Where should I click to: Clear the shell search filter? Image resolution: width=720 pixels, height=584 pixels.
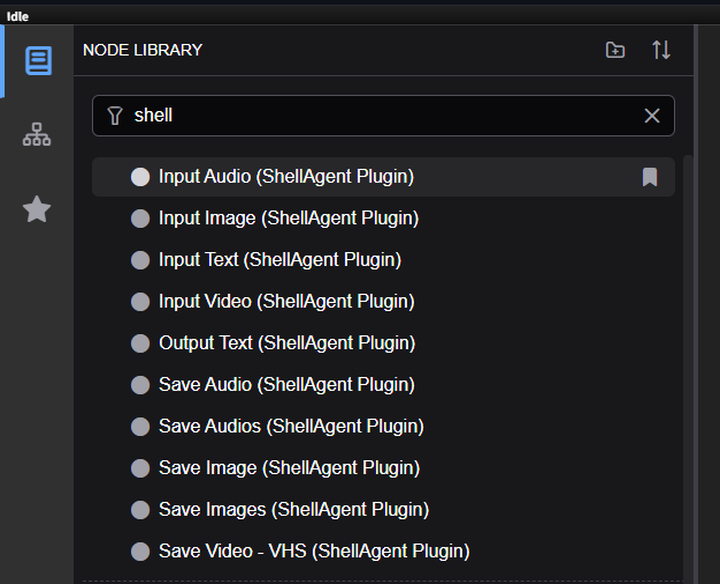tap(652, 116)
